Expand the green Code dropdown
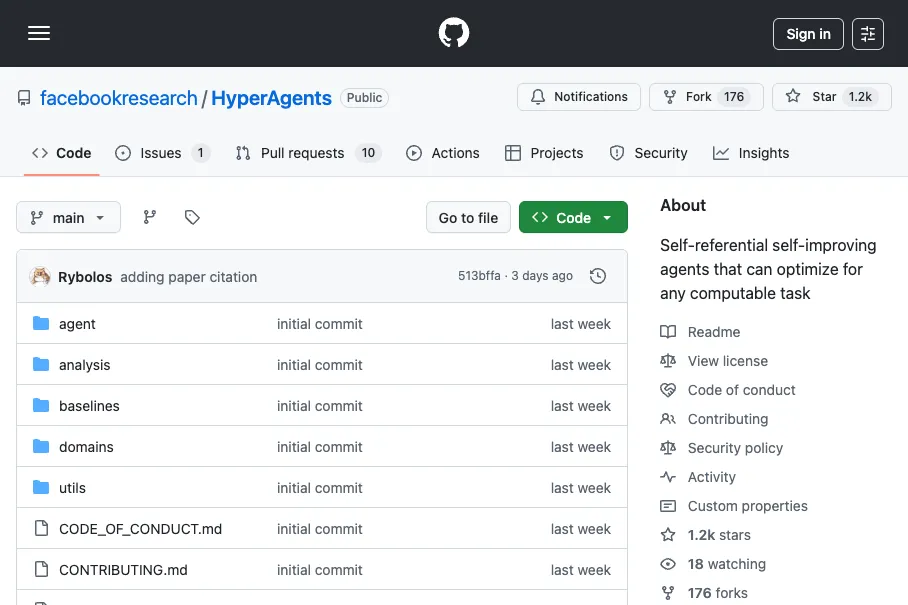The width and height of the screenshot is (908, 605). coord(573,217)
